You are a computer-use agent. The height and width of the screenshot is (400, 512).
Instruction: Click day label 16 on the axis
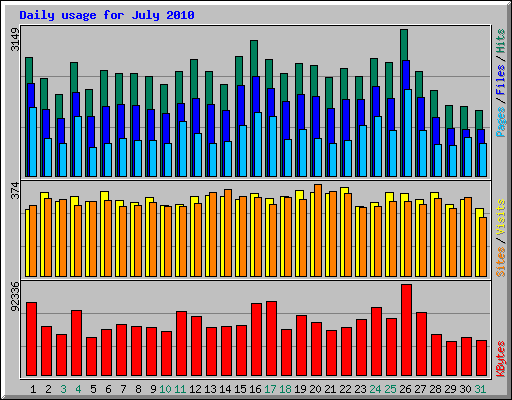pyautogui.click(x=255, y=389)
